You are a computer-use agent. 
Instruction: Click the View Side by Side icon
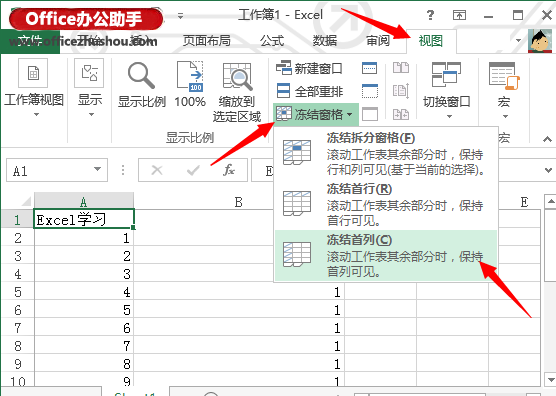tap(401, 68)
